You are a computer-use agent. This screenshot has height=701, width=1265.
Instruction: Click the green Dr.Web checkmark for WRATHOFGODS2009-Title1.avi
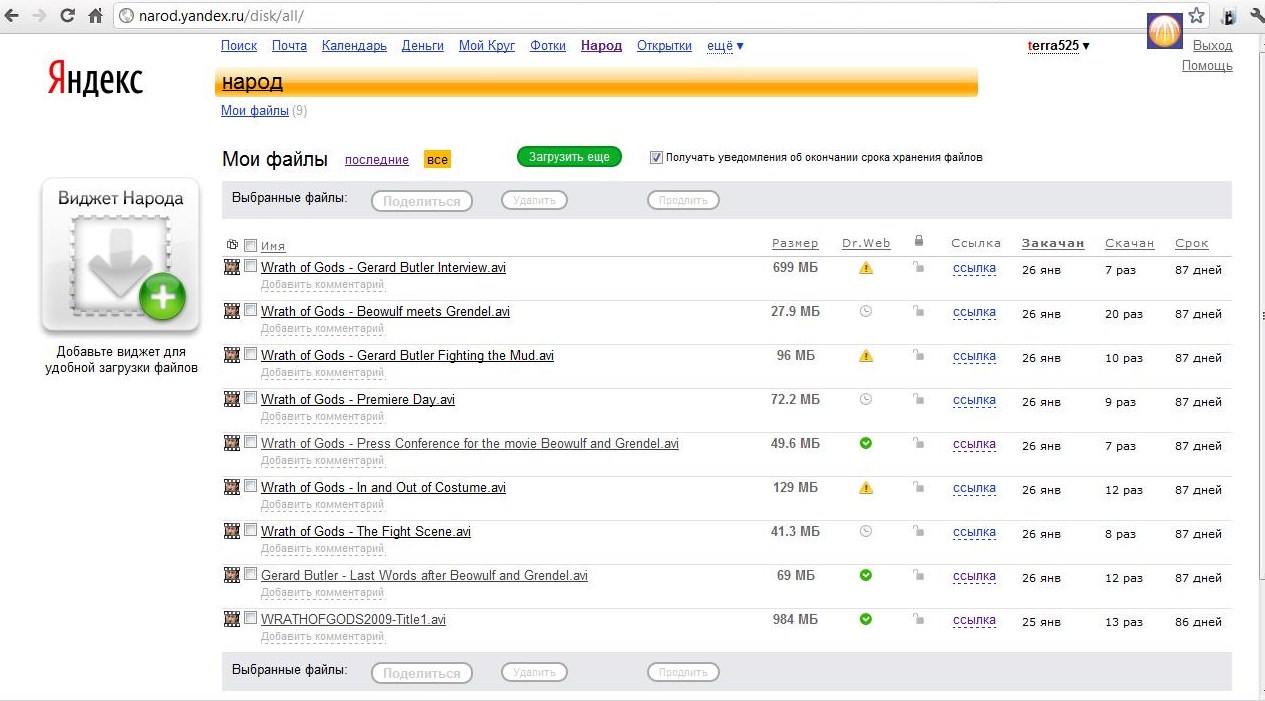point(866,619)
